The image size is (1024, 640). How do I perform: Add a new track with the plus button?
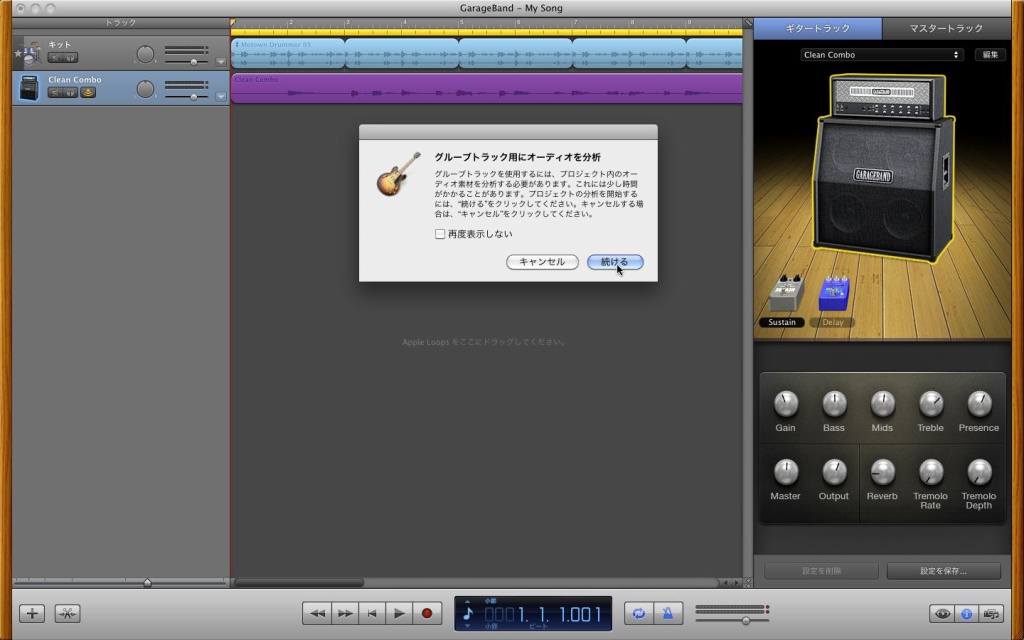32,614
